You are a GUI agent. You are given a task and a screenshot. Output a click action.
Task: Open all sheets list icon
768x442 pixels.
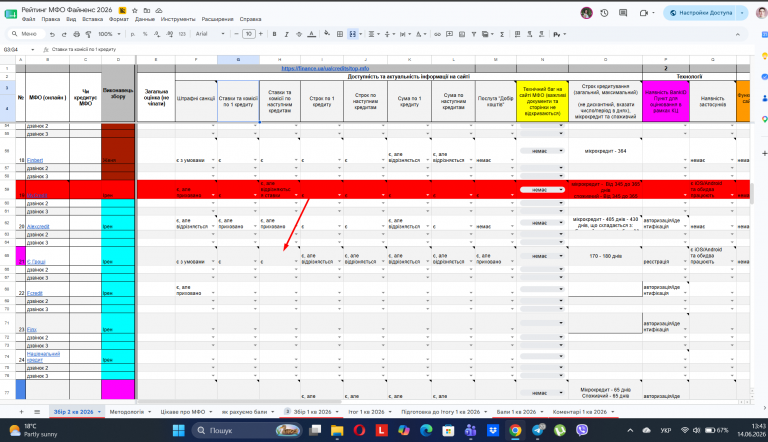(37, 412)
